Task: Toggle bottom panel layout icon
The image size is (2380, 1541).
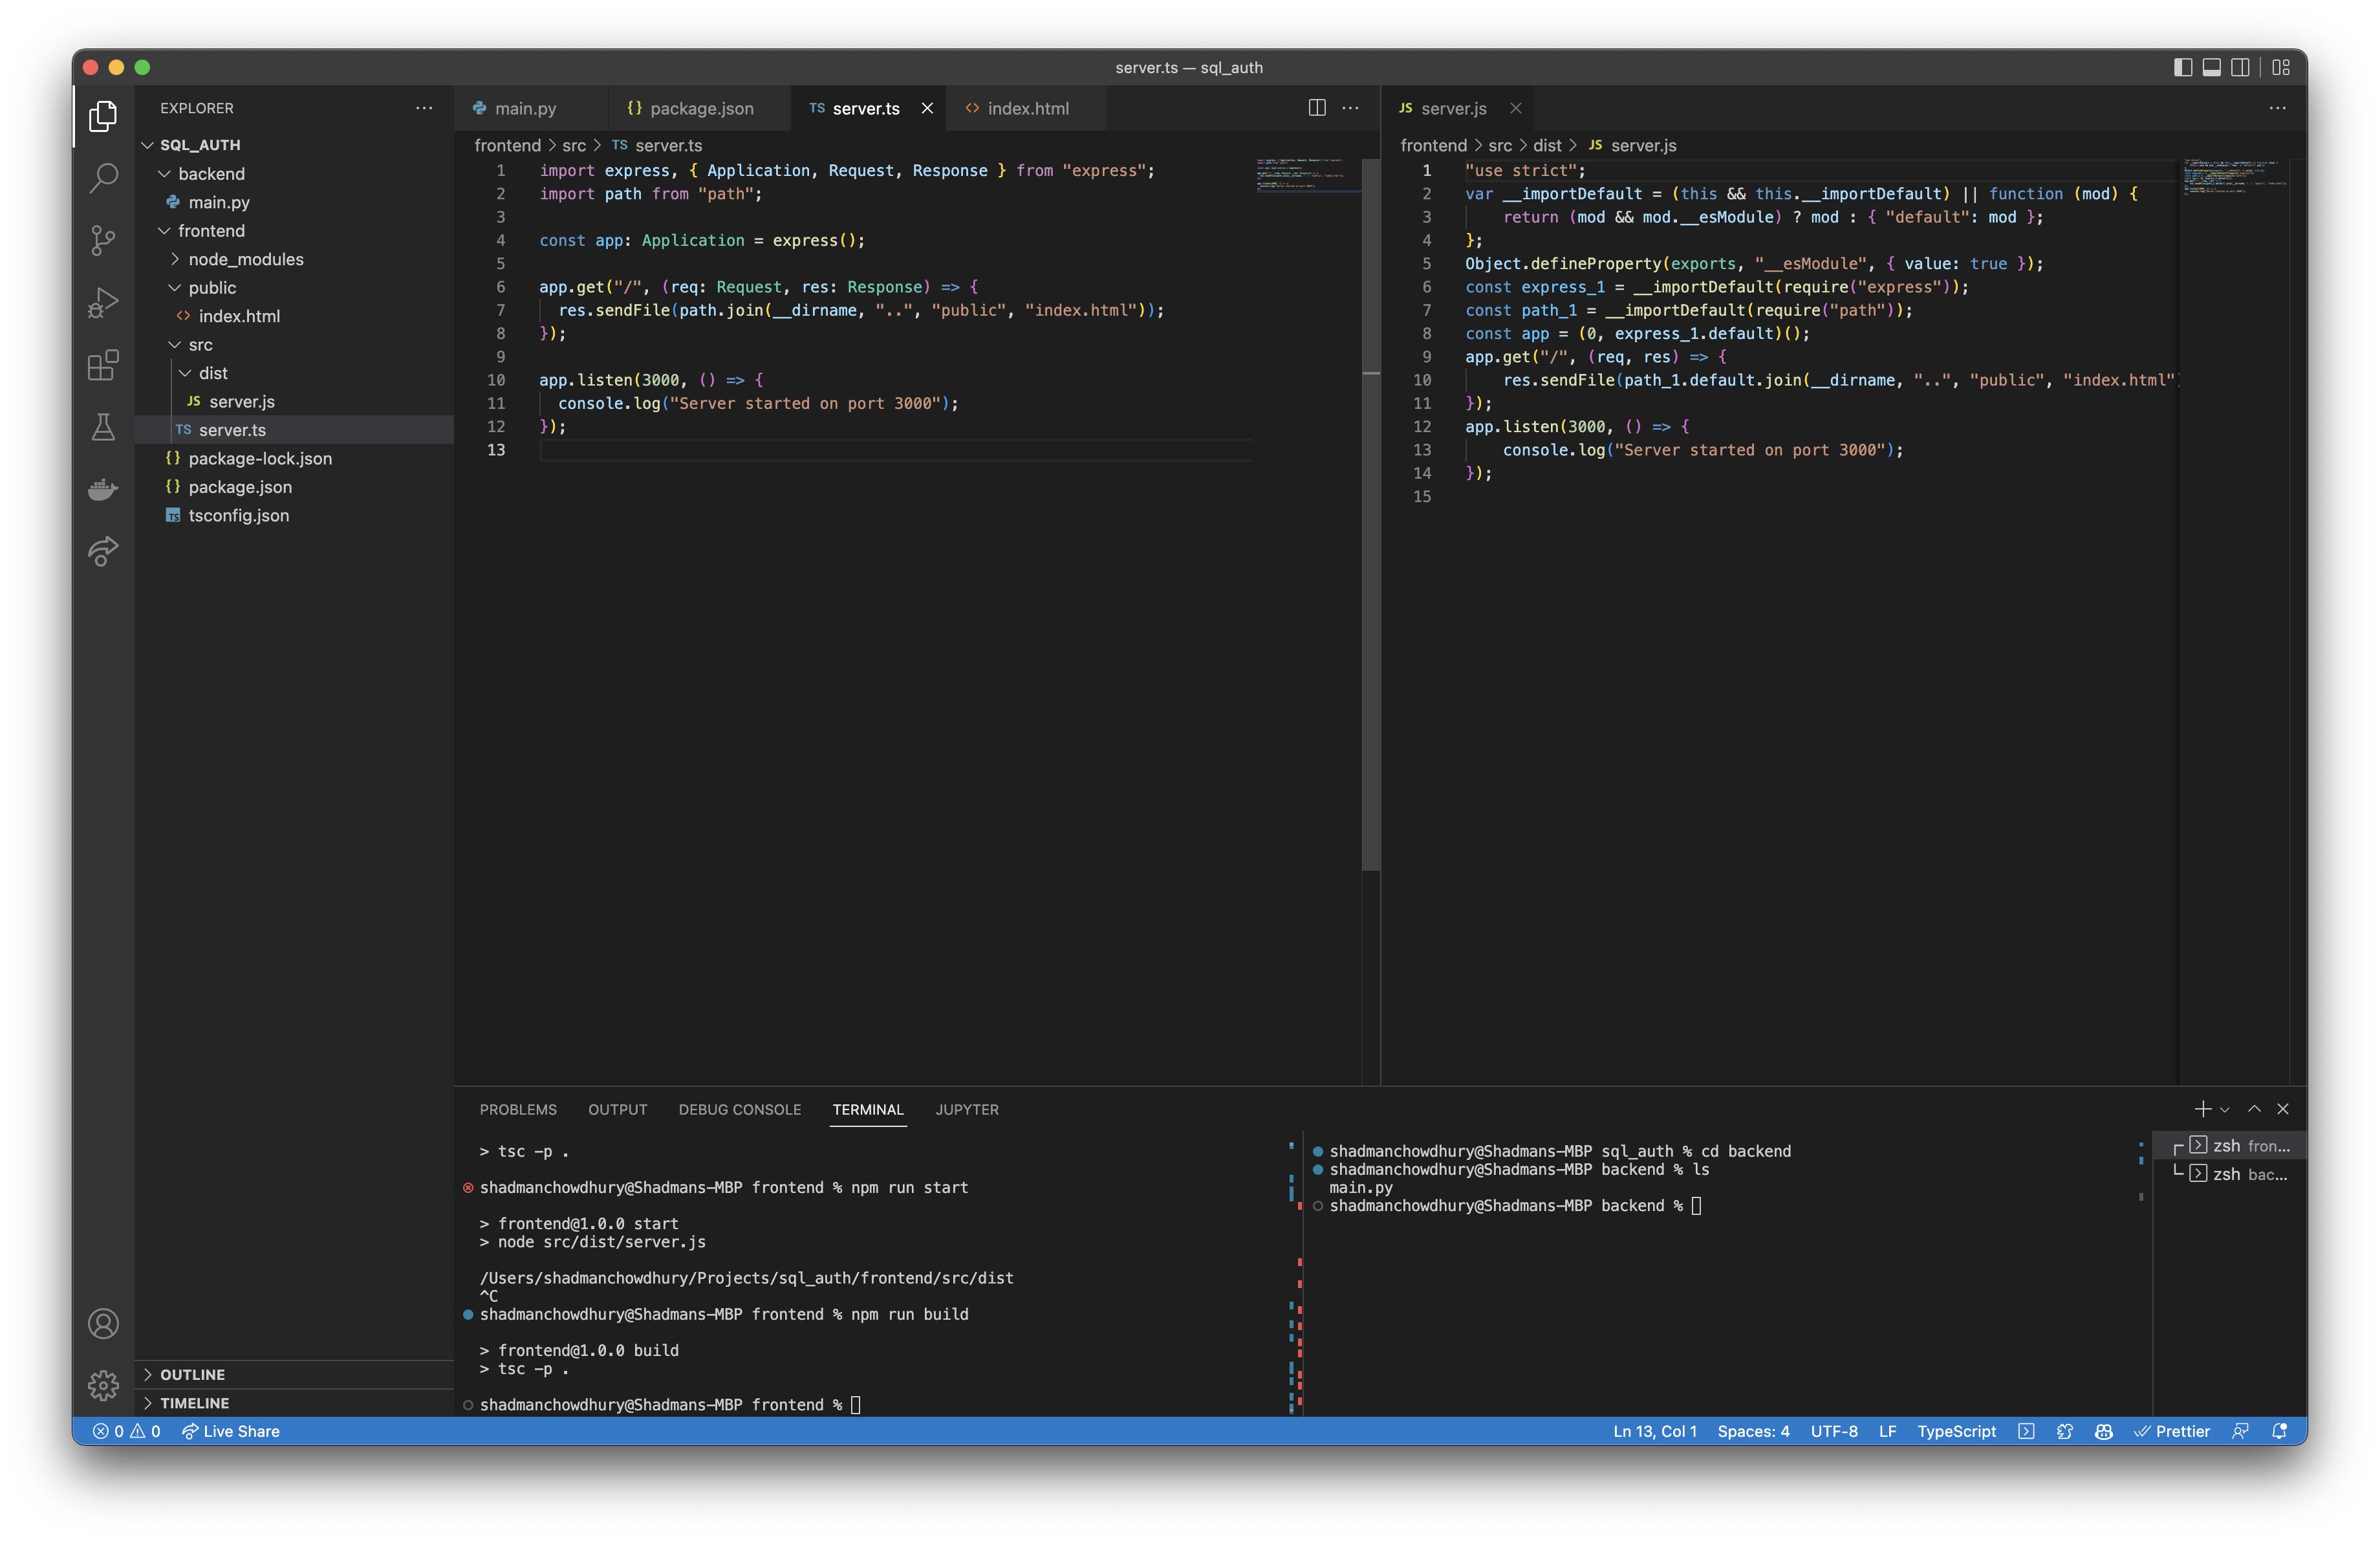Action: [x=2212, y=67]
